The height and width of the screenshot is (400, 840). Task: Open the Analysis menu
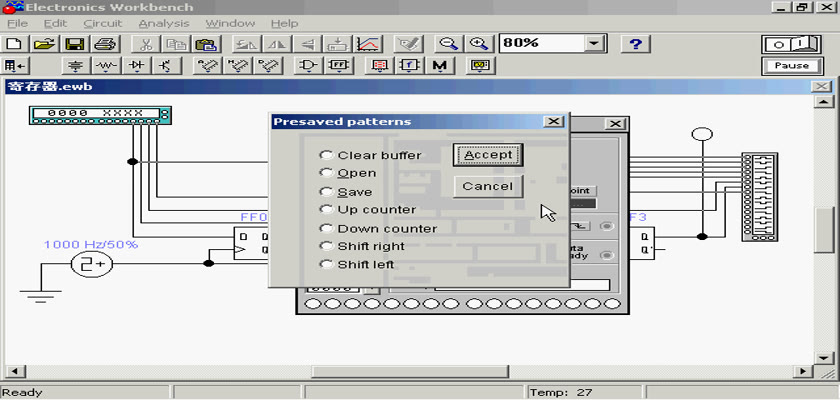point(162,23)
